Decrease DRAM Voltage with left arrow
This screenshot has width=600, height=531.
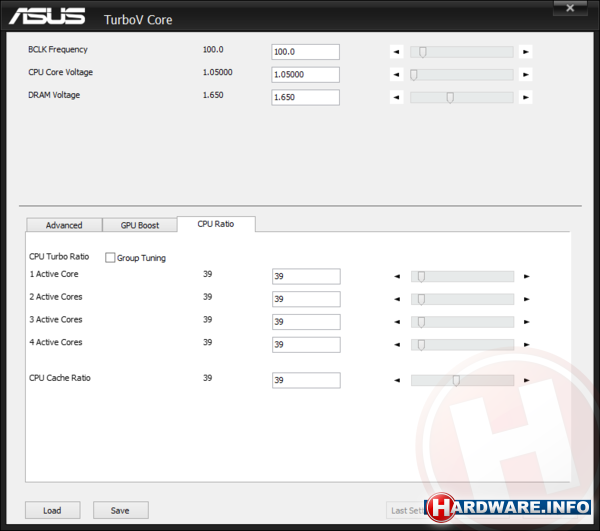396,97
